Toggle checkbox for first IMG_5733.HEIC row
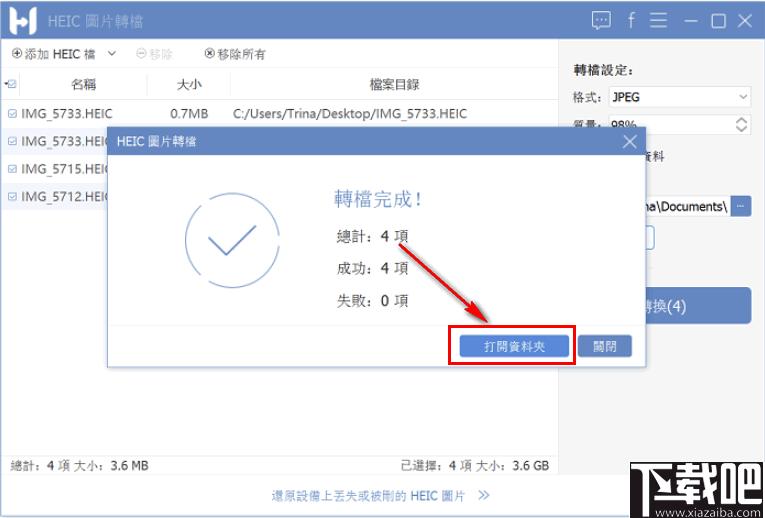 [x=12, y=114]
